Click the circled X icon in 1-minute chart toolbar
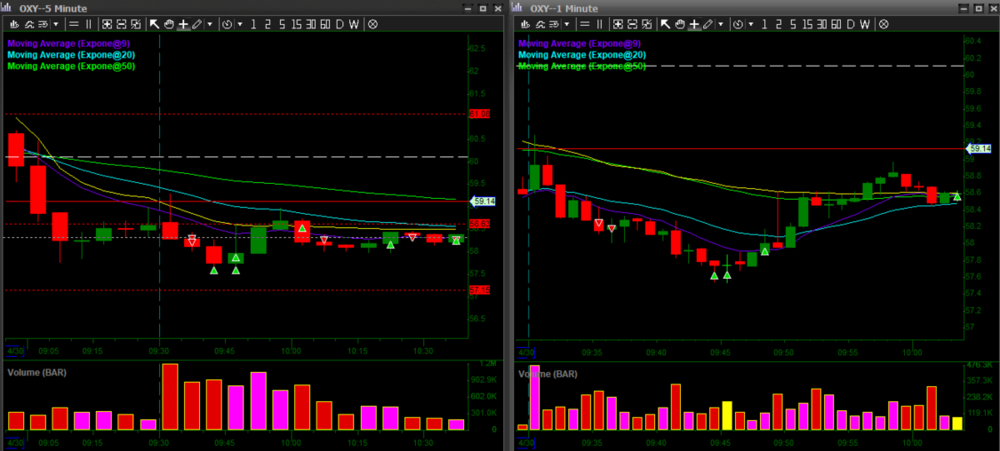Viewport: 1000px width, 451px height. (882, 23)
